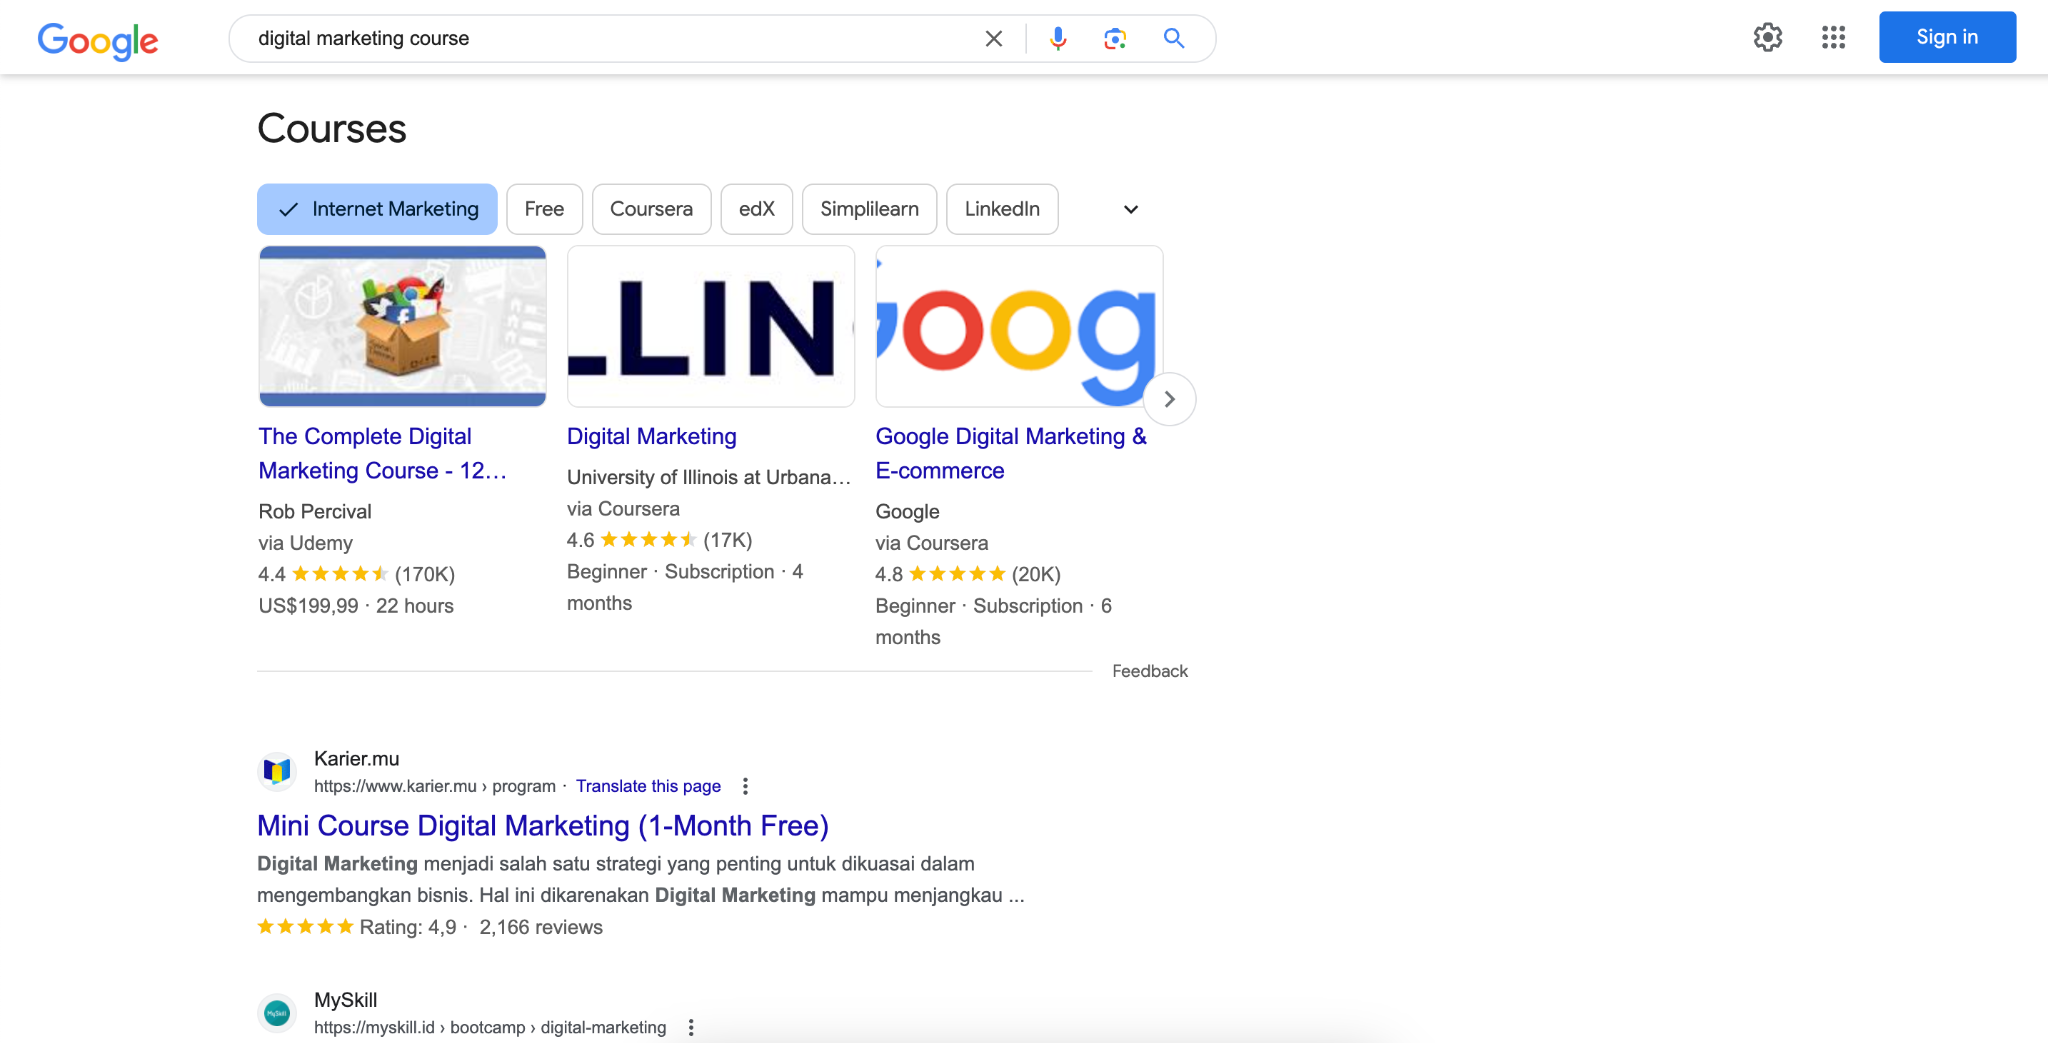Image resolution: width=2048 pixels, height=1043 pixels.
Task: Click inside the search query field
Action: tap(610, 39)
